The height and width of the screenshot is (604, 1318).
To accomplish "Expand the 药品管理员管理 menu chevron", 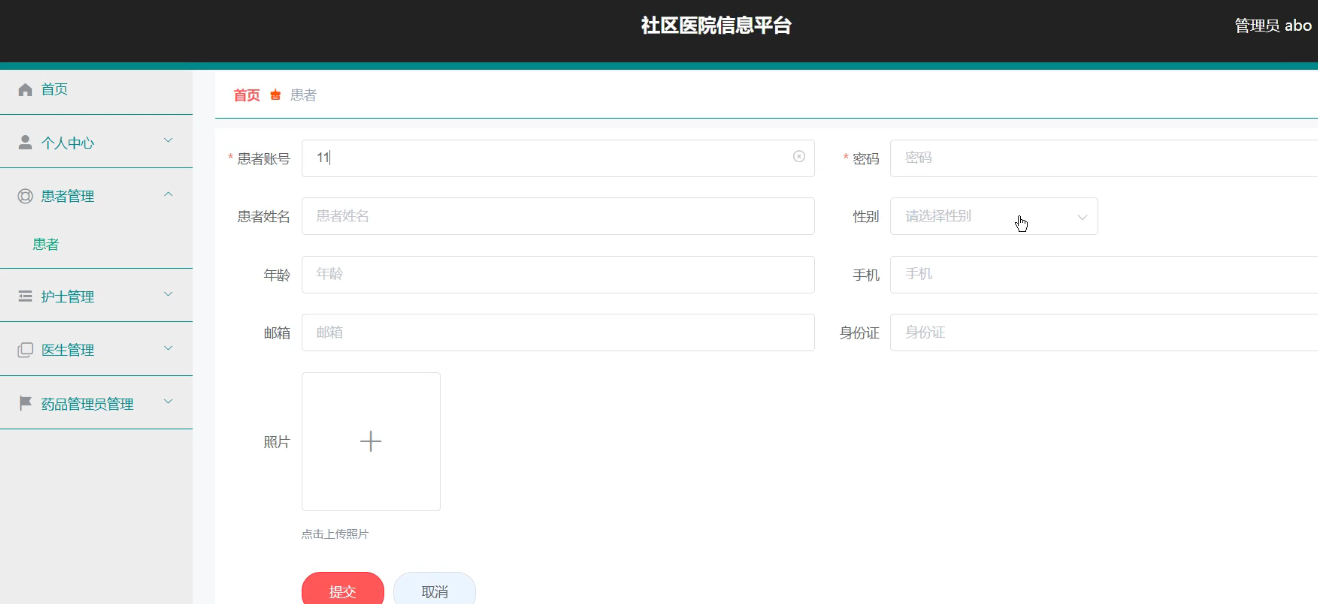I will (168, 401).
